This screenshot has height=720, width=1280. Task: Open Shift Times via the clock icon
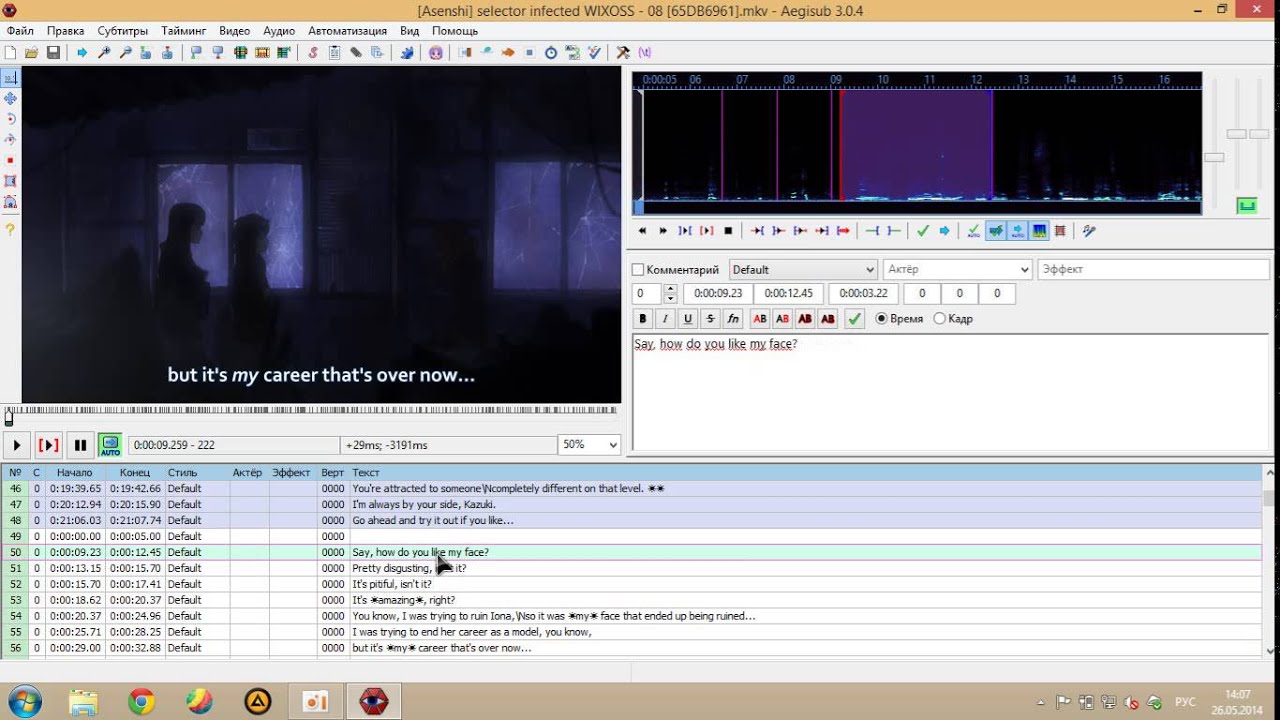[x=551, y=52]
